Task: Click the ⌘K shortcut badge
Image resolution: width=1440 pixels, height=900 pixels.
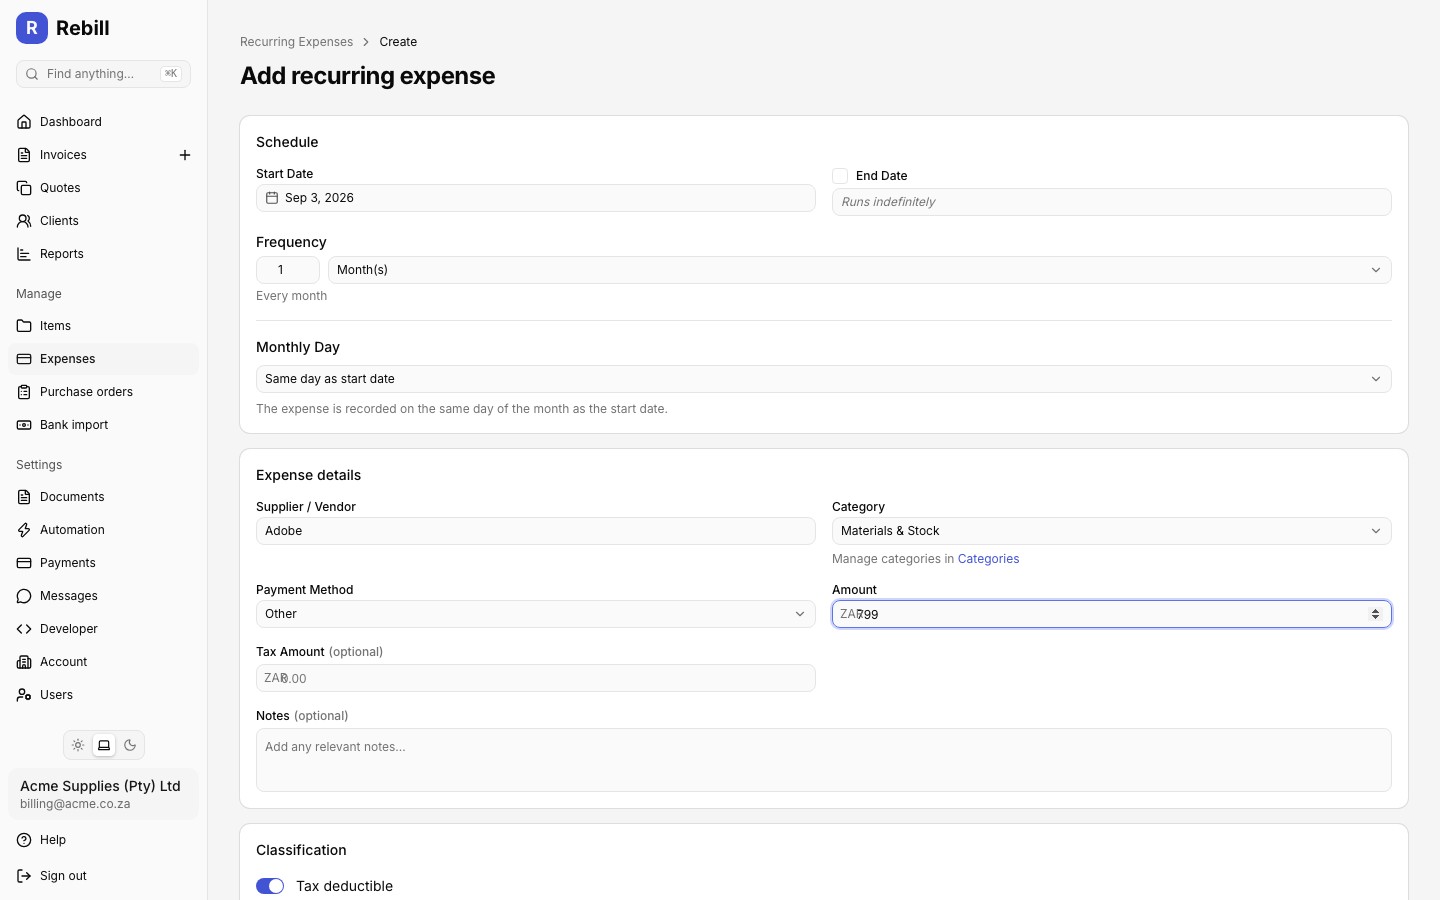Action: click(x=171, y=74)
